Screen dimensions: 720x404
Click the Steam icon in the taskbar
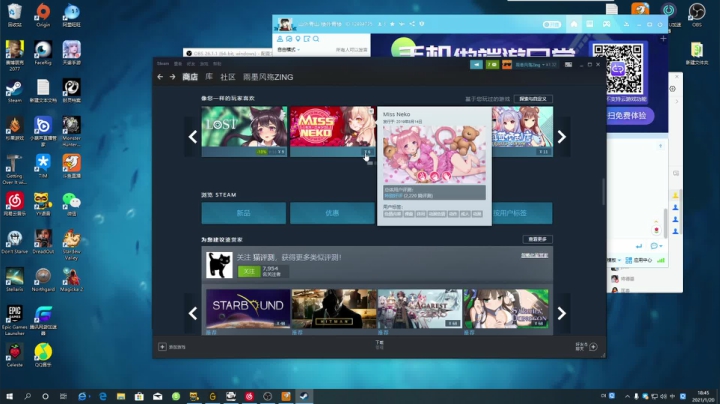(304, 396)
